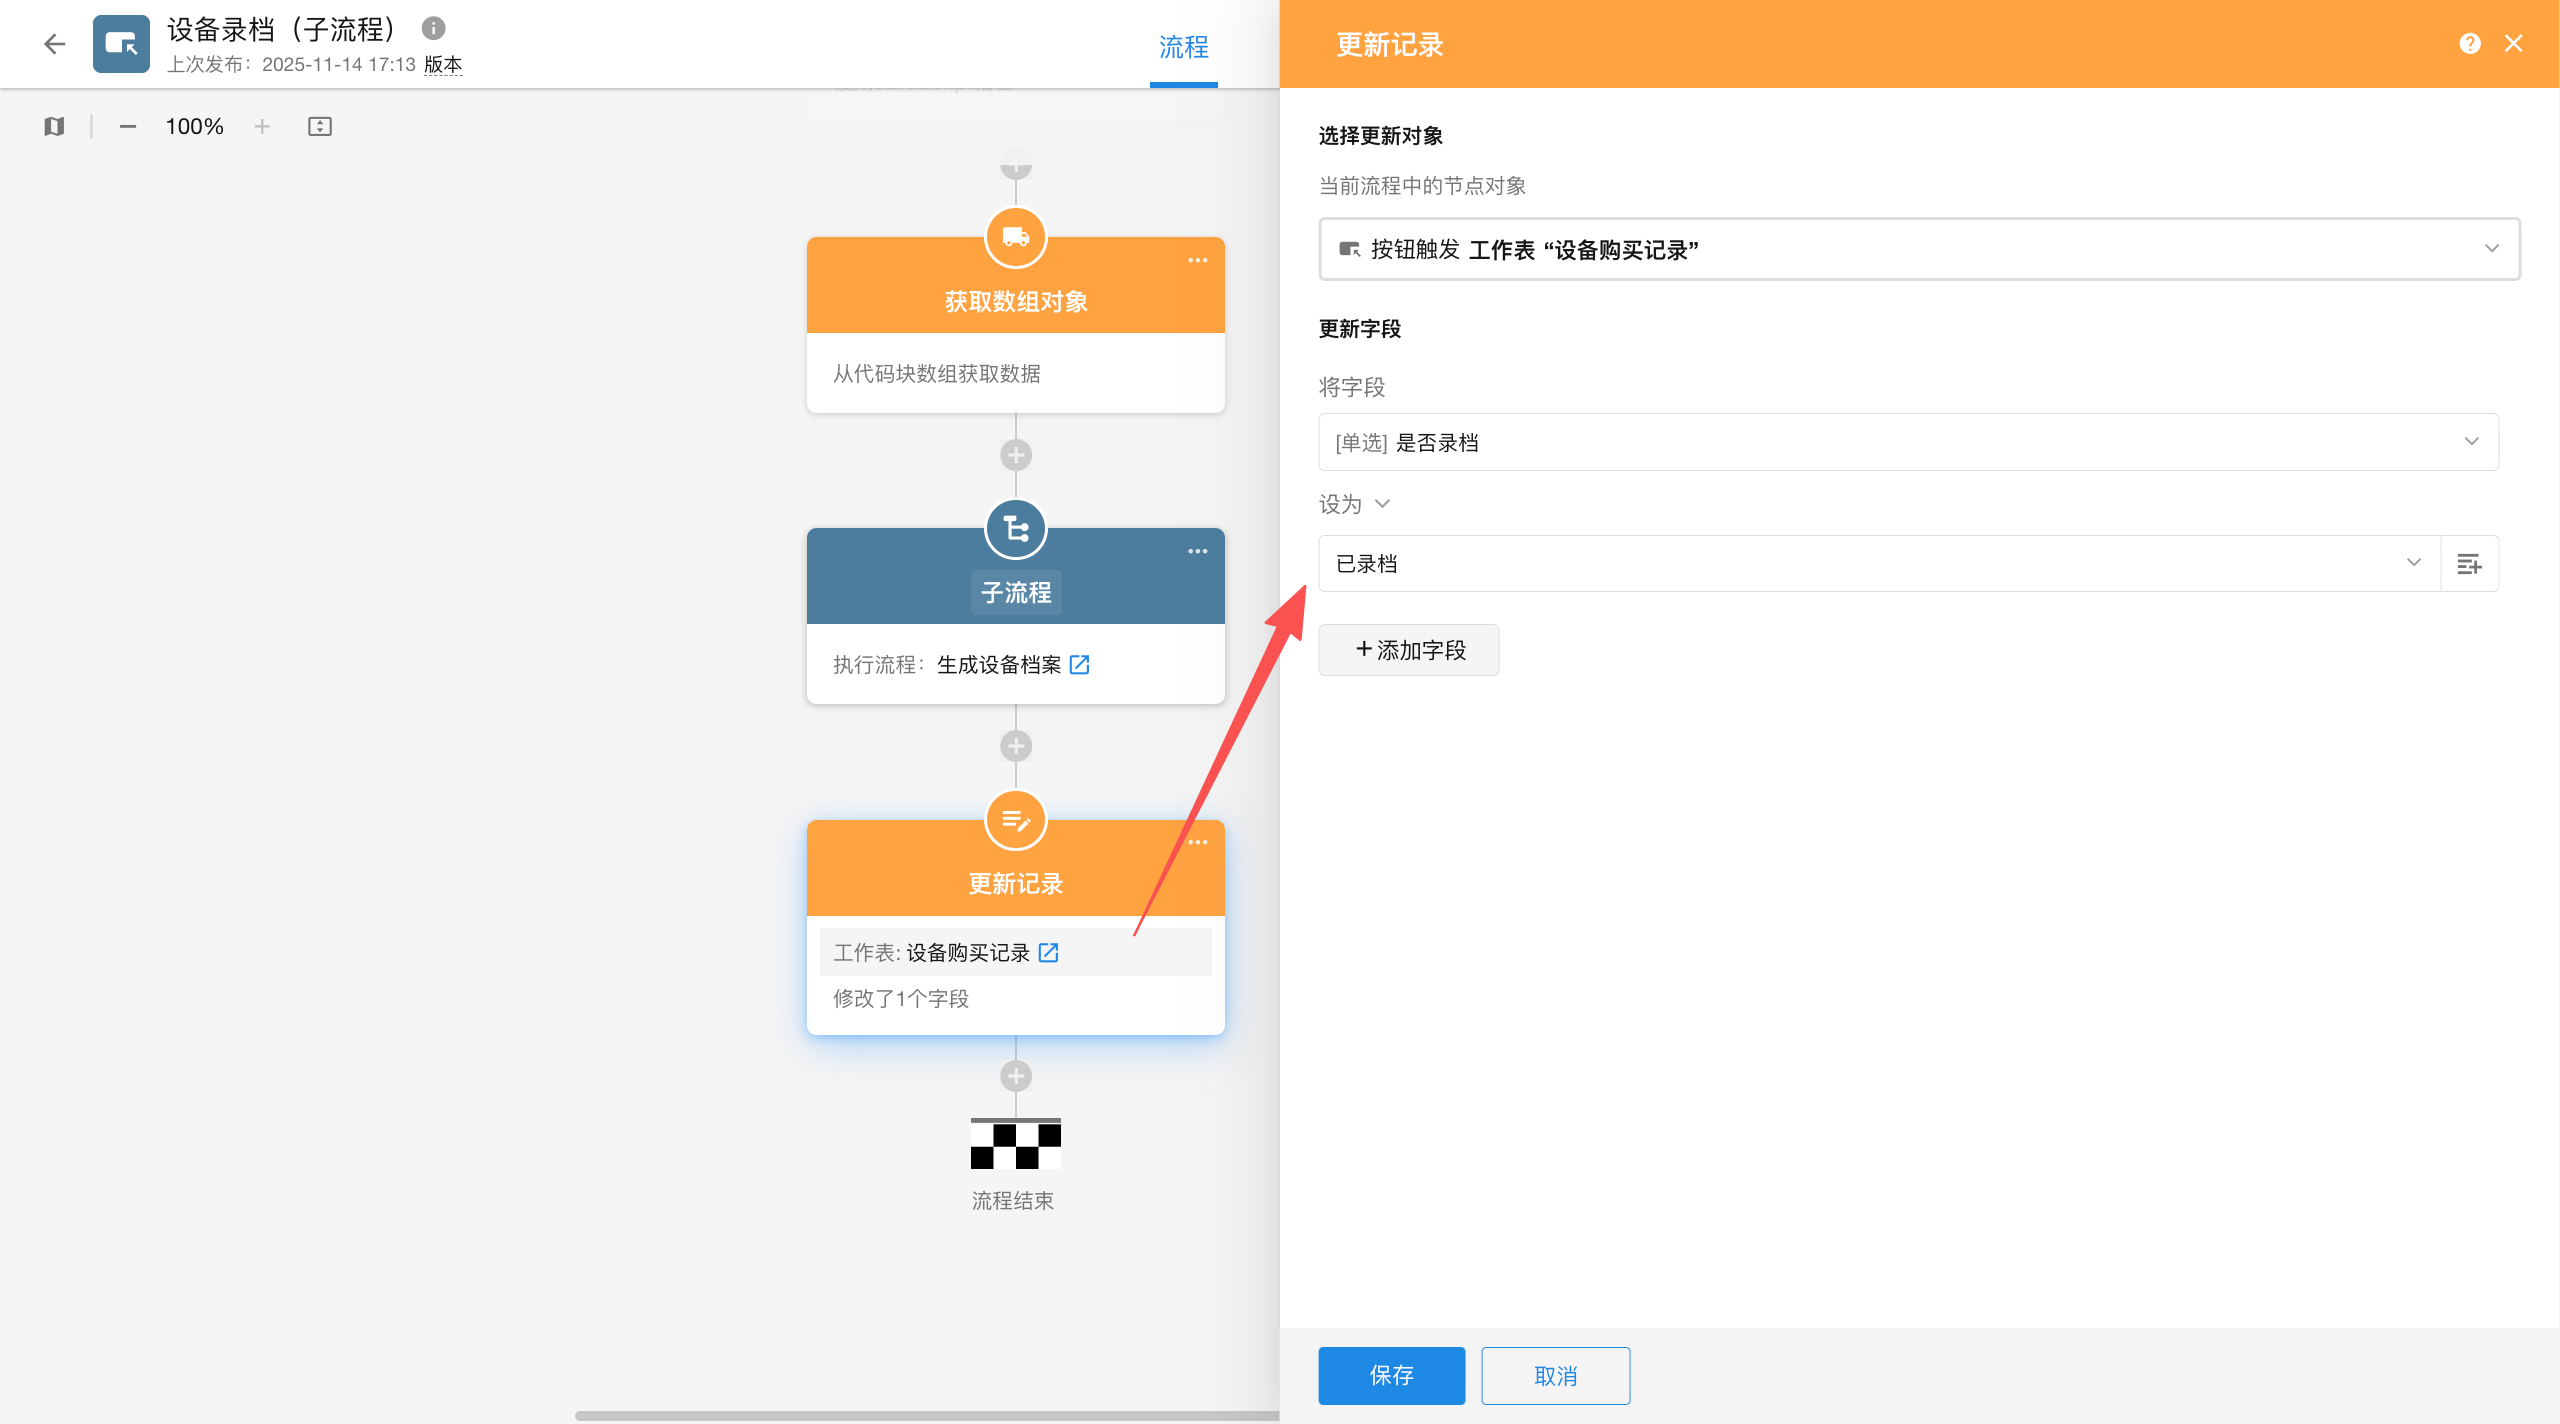The image size is (2560, 1424).
Task: Open the 是否录档 field dropdown
Action: [2471, 442]
